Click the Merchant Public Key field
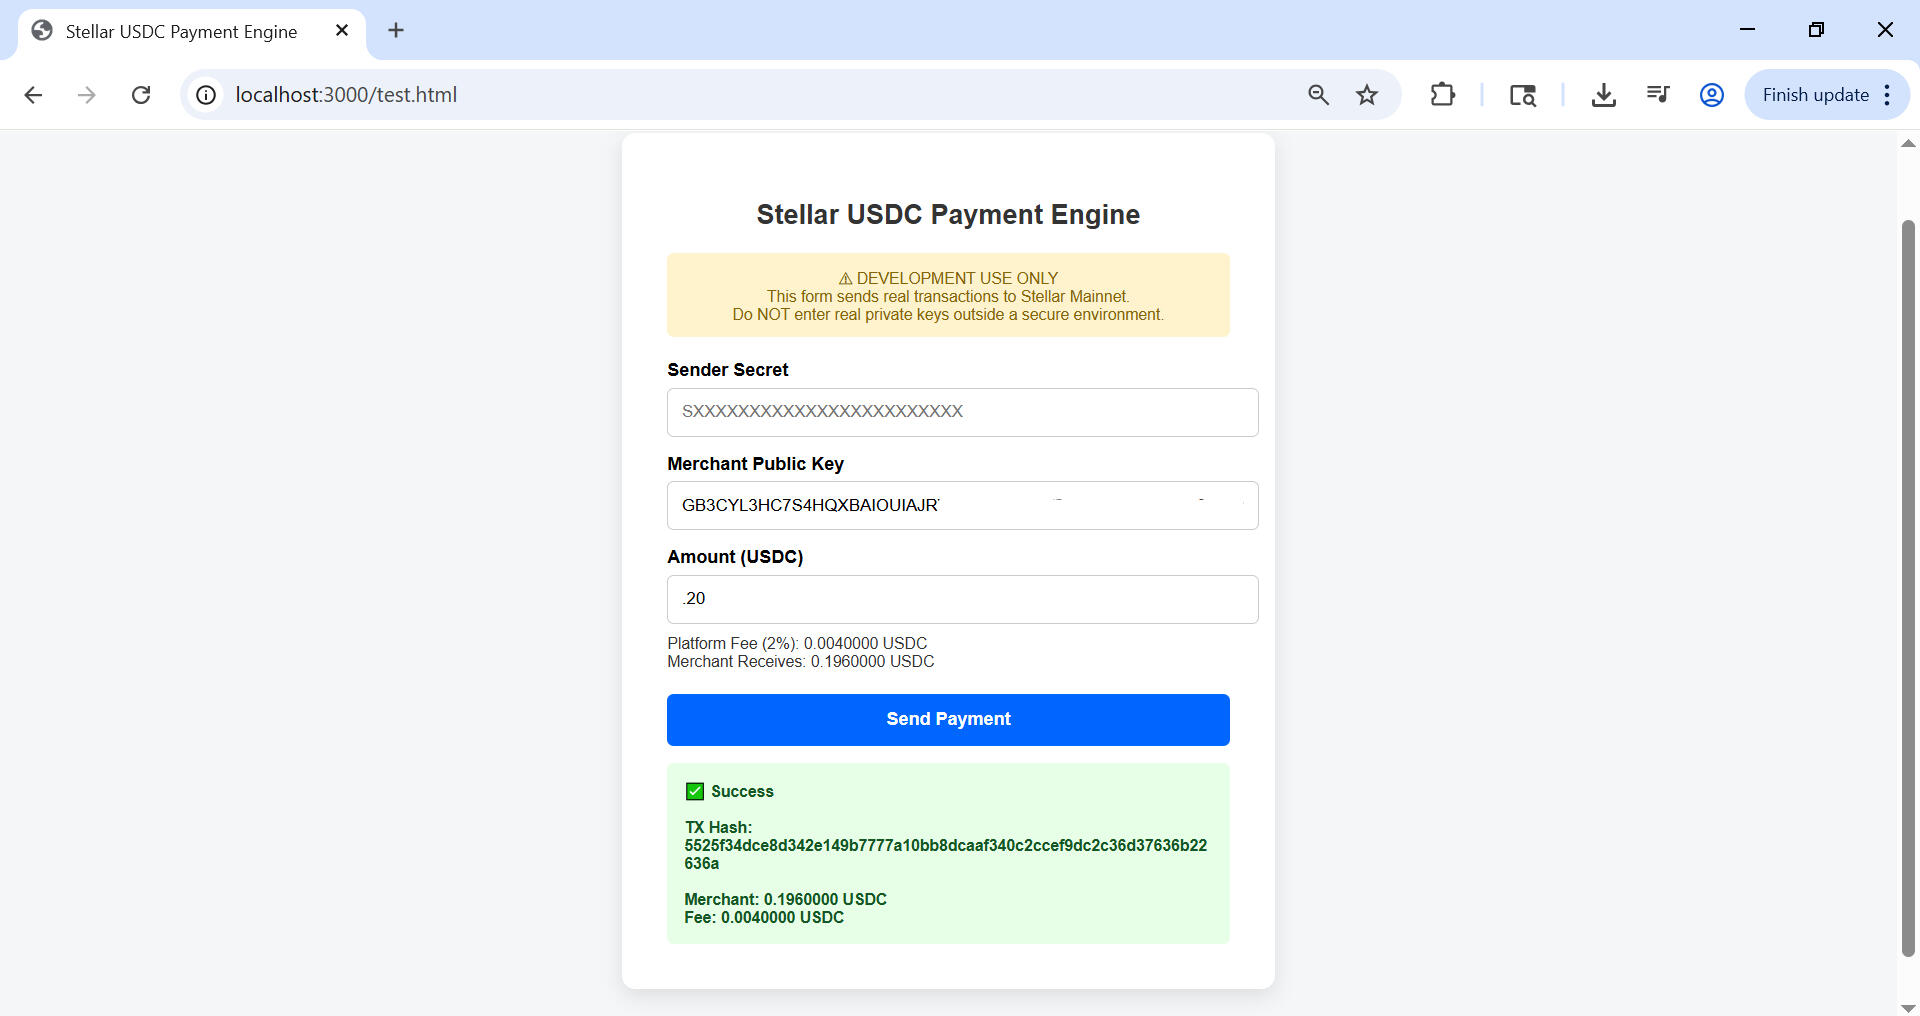Screen dimensions: 1920x1016 tap(962, 506)
